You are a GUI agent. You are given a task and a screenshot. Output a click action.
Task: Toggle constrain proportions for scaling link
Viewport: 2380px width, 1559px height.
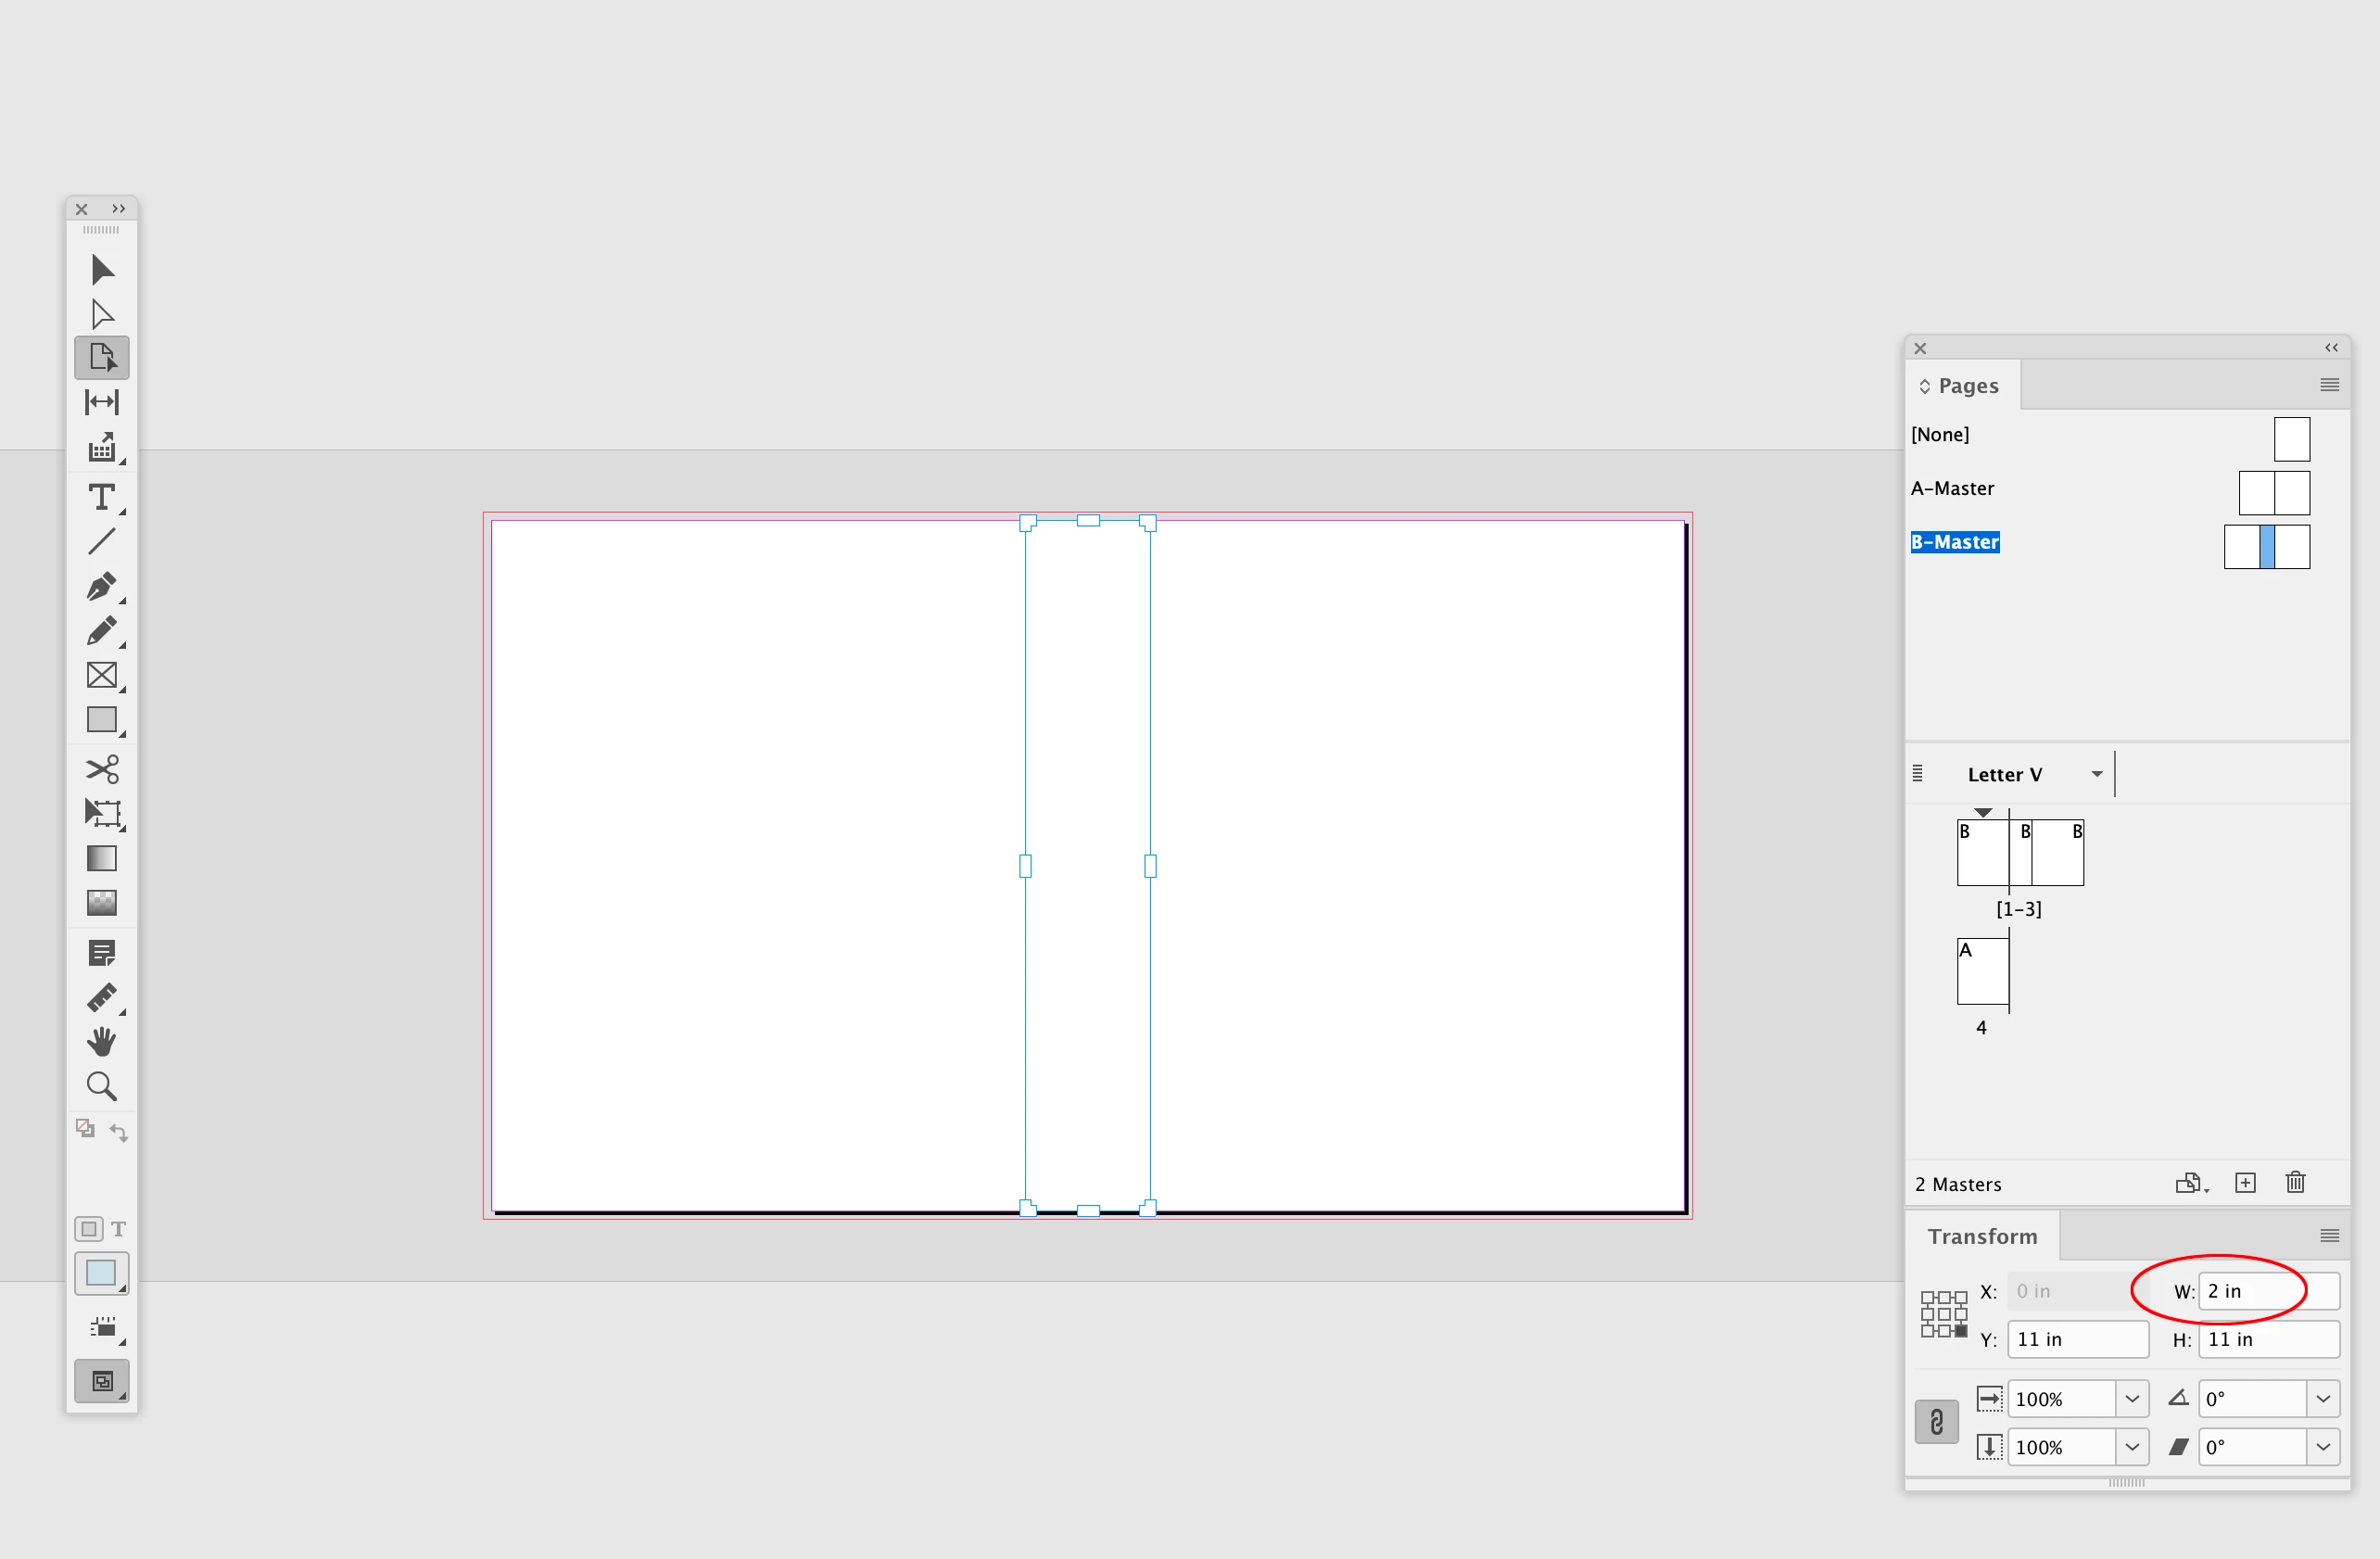coord(1936,1421)
